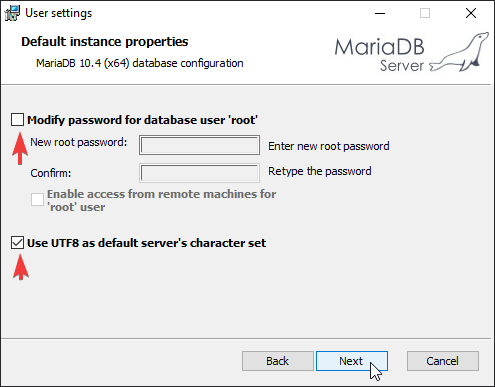Go to the Next installer step
This screenshot has width=495, height=387.
tap(352, 361)
